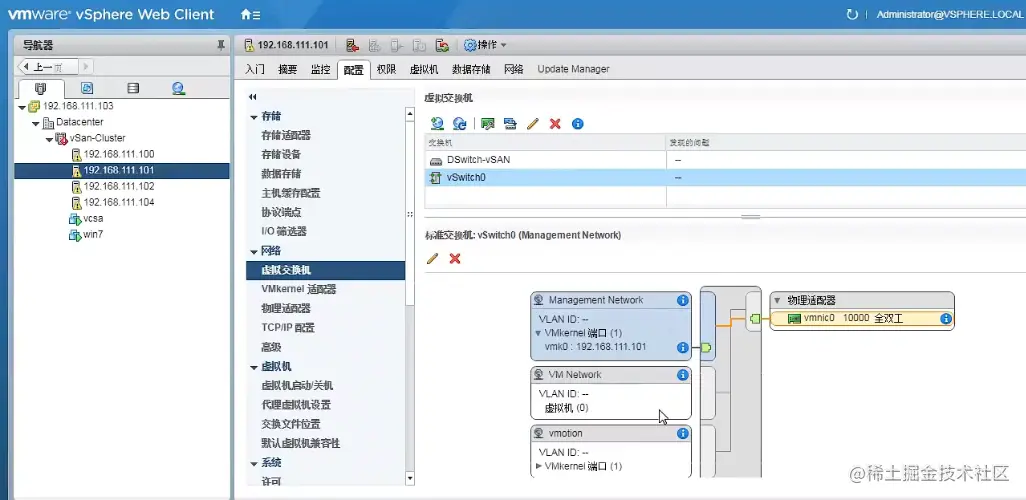
Task: Show VM Network info icon
Action: pyautogui.click(x=682, y=374)
